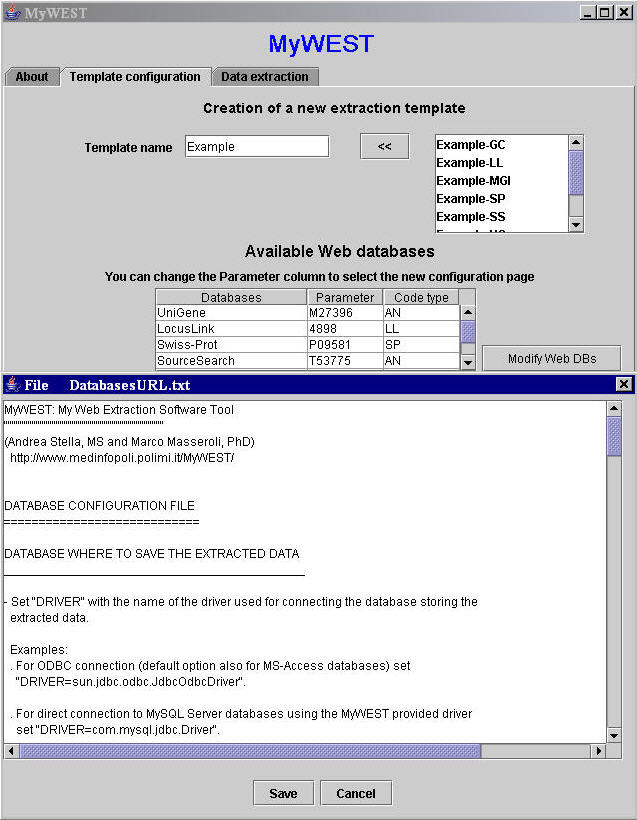This screenshot has height=820, width=637.
Task: Click the Code type column header
Action: [421, 297]
